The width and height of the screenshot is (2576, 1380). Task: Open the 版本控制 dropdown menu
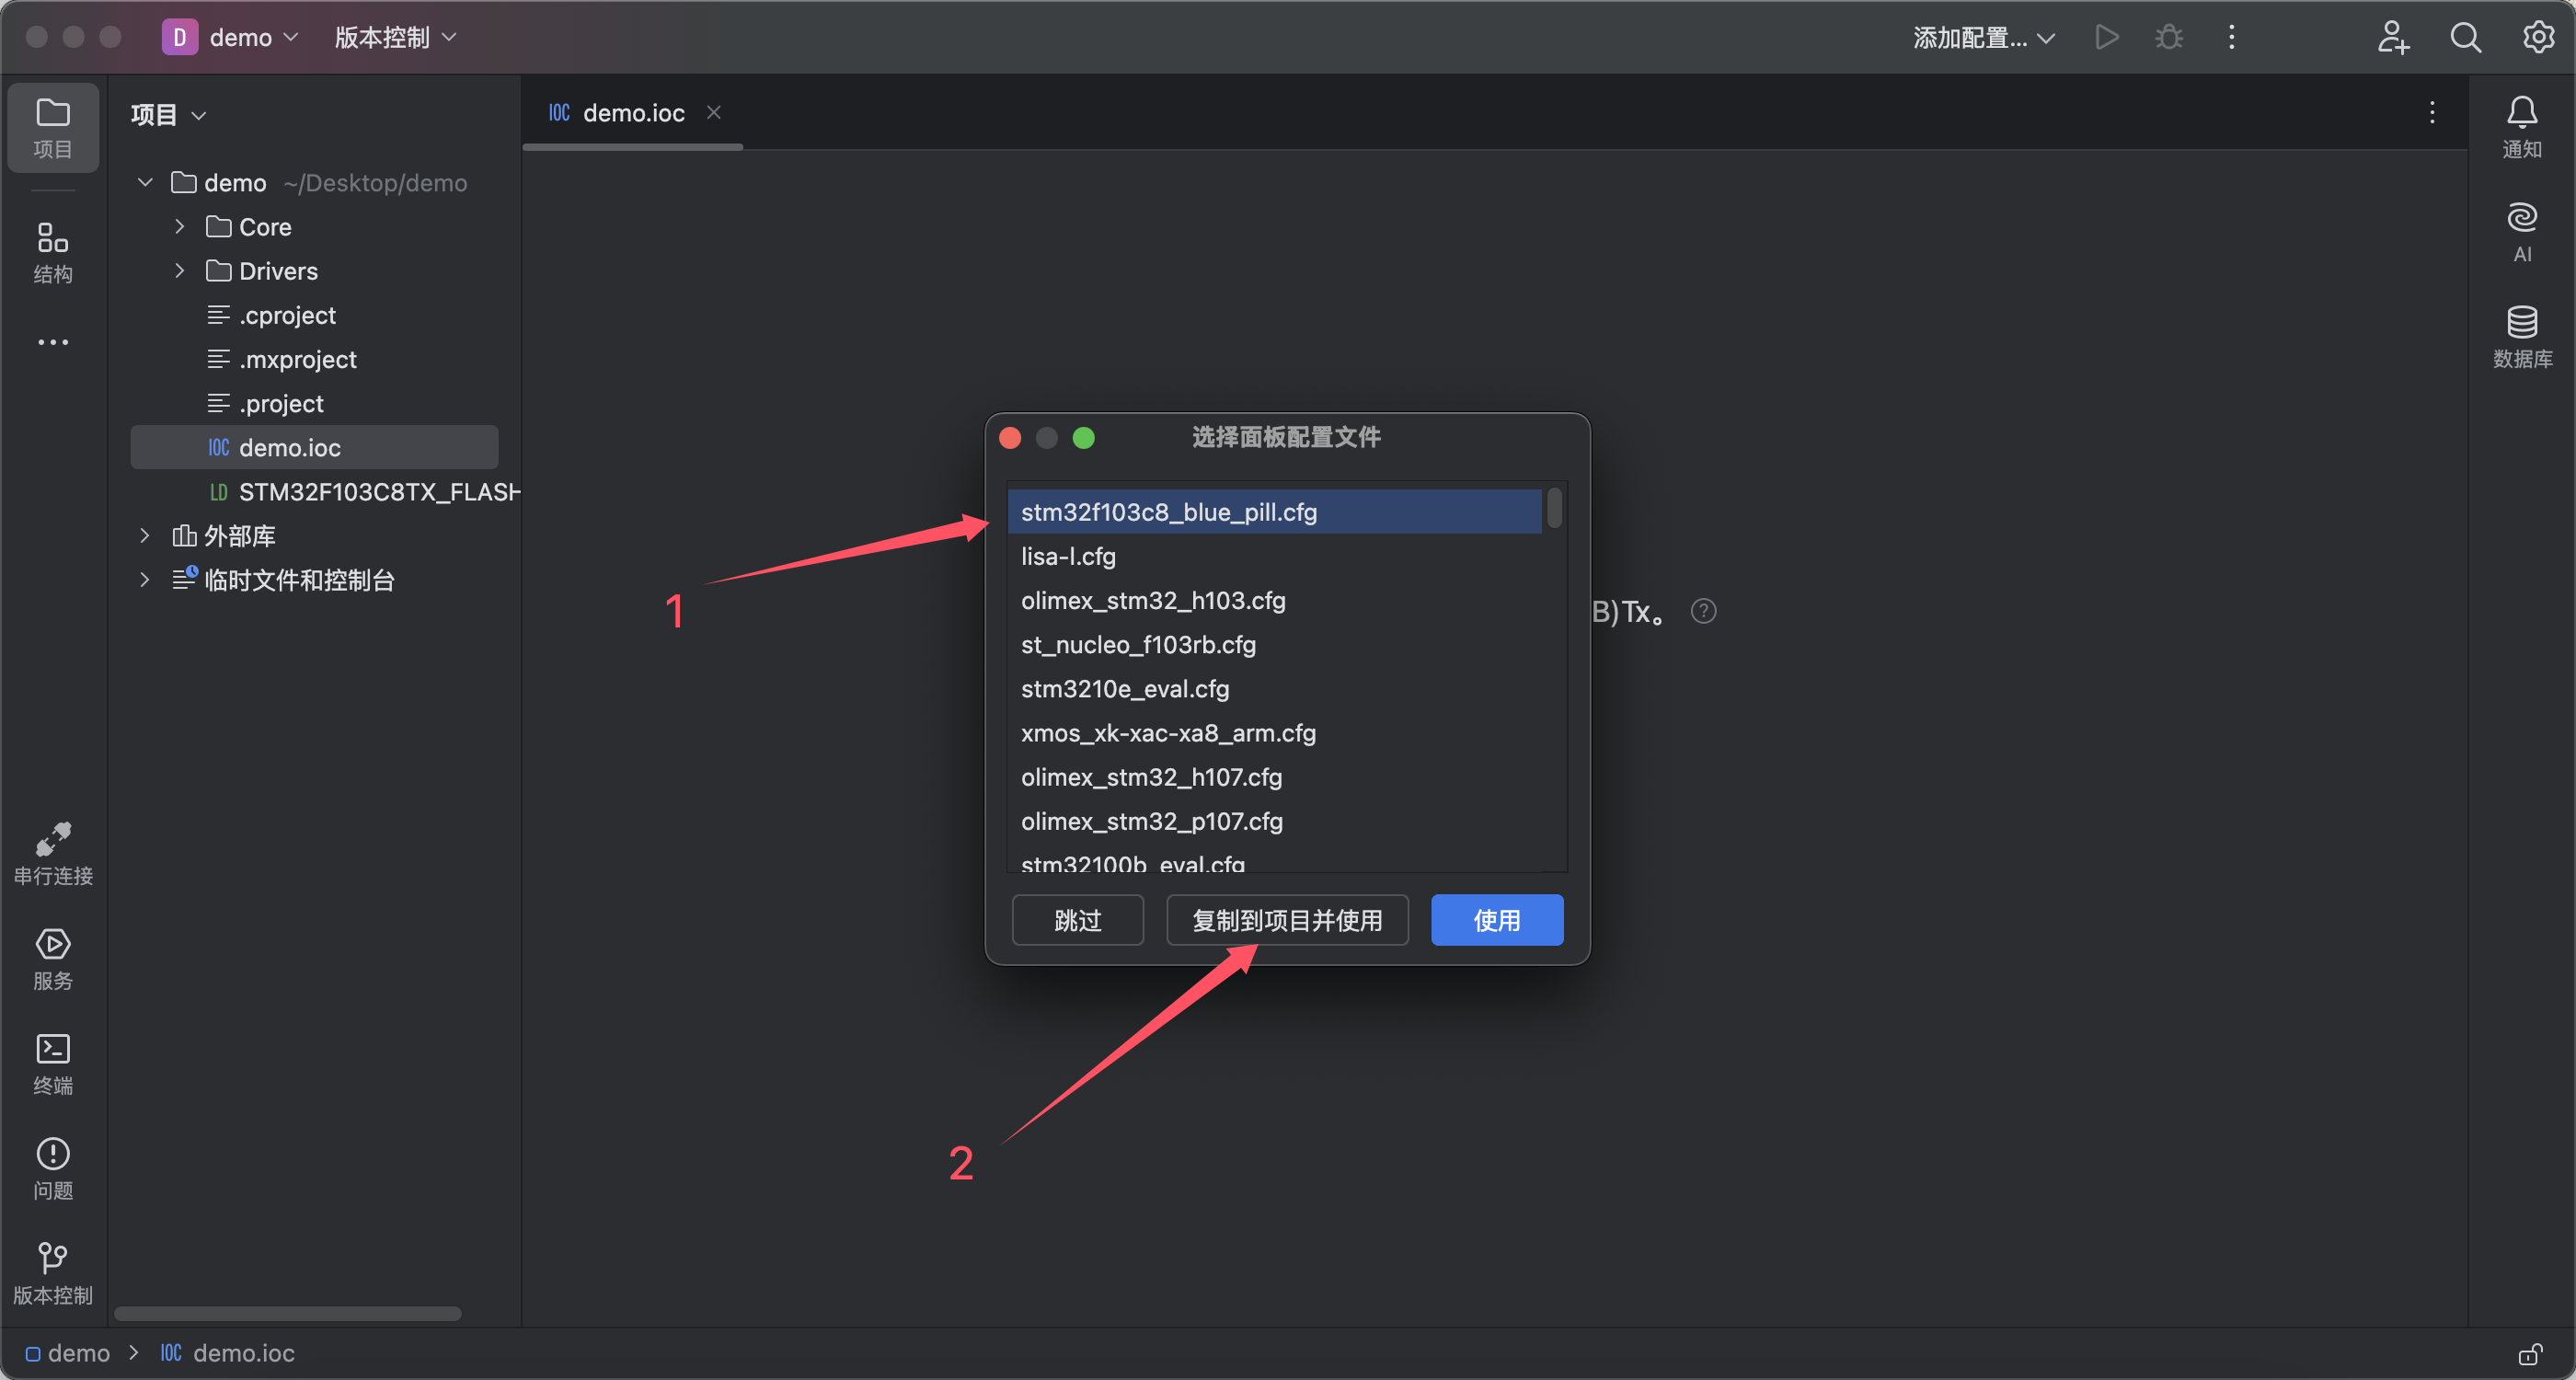click(395, 38)
